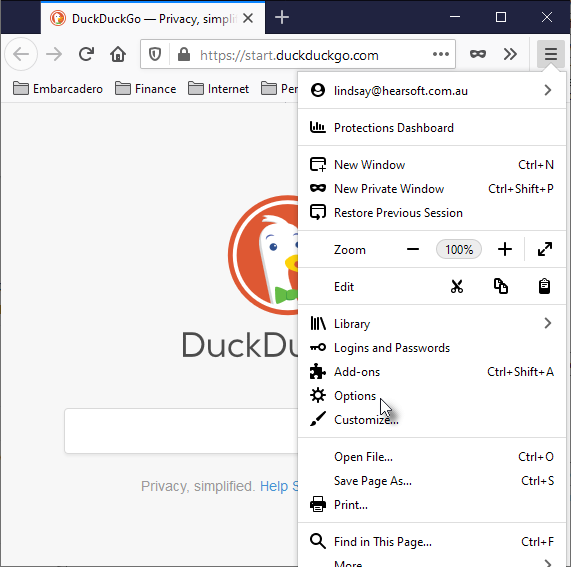
Task: Click the Add-ons puzzle piece icon
Action: pyautogui.click(x=318, y=371)
